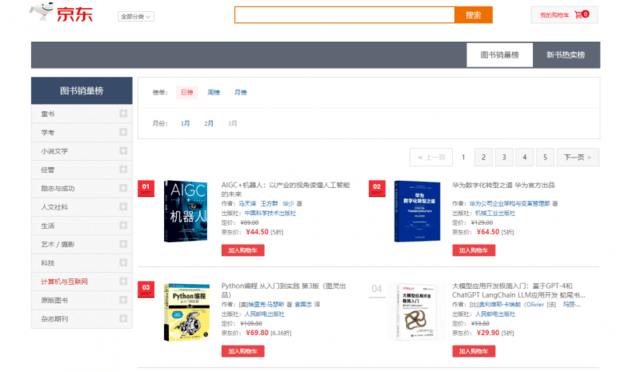This screenshot has width=640, height=372.
Task: Switch to 图书销量榜 tab
Action: [500, 55]
